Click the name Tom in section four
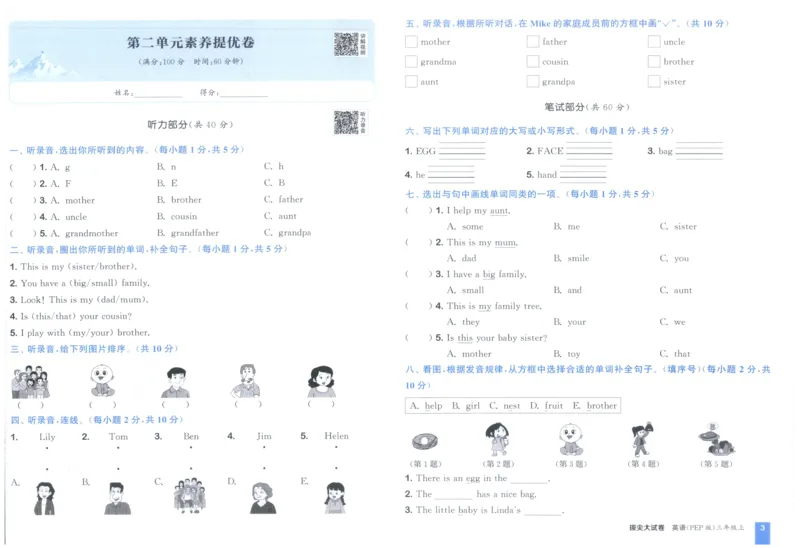Viewport: 800px width, 548px height. point(118,436)
